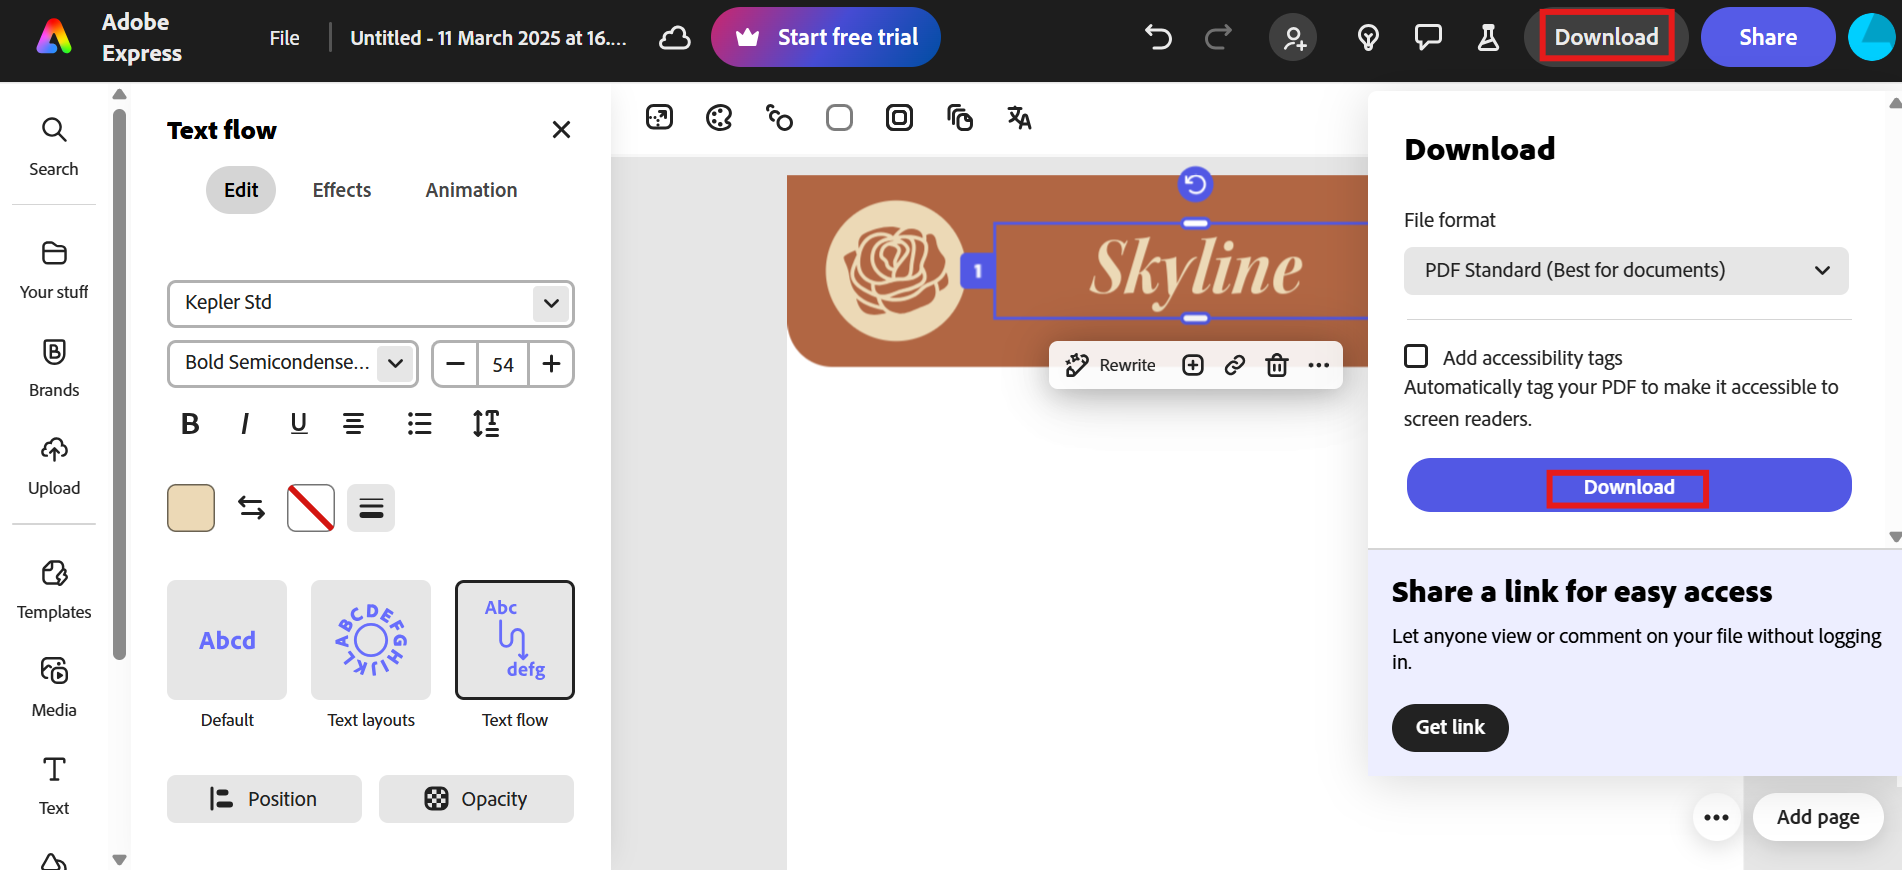Click the delete trash icon
Viewport: 1902px width, 870px height.
click(x=1276, y=365)
